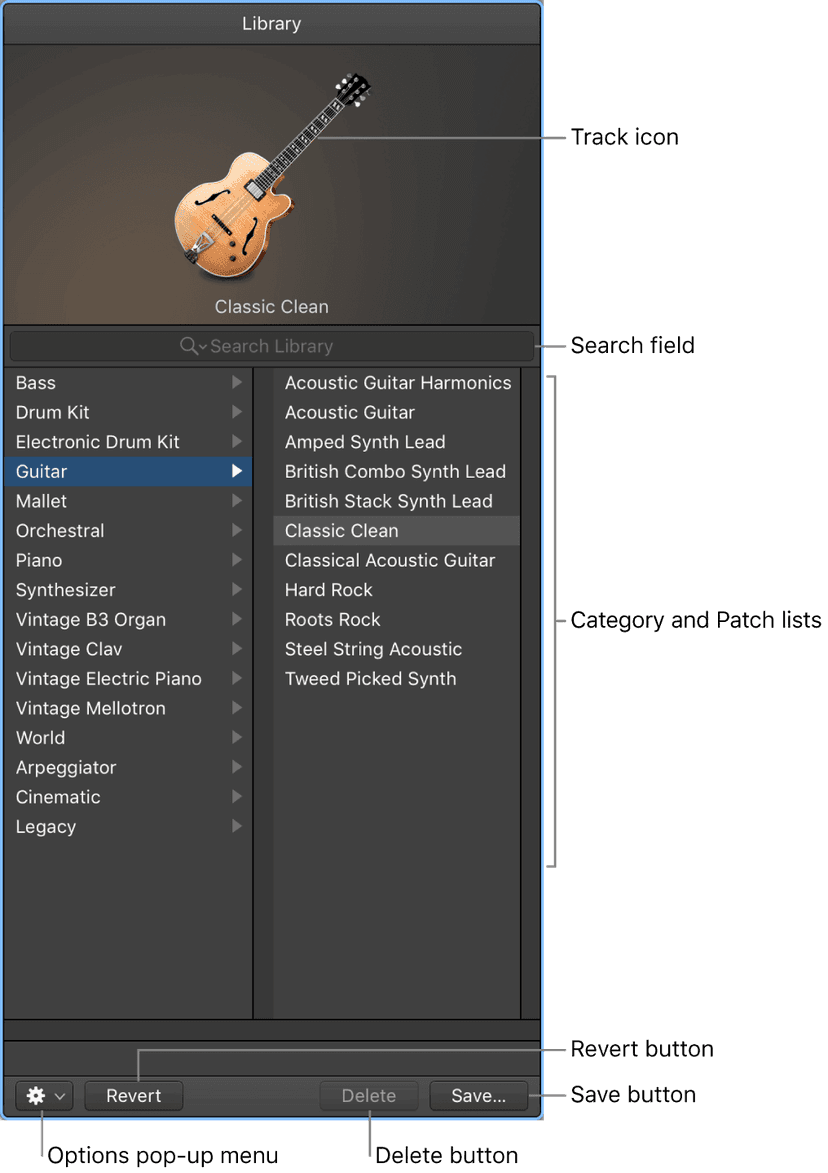Image resolution: width=828 pixels, height=1173 pixels.
Task: Select the Electronic Drum Kit category
Action: tap(128, 442)
